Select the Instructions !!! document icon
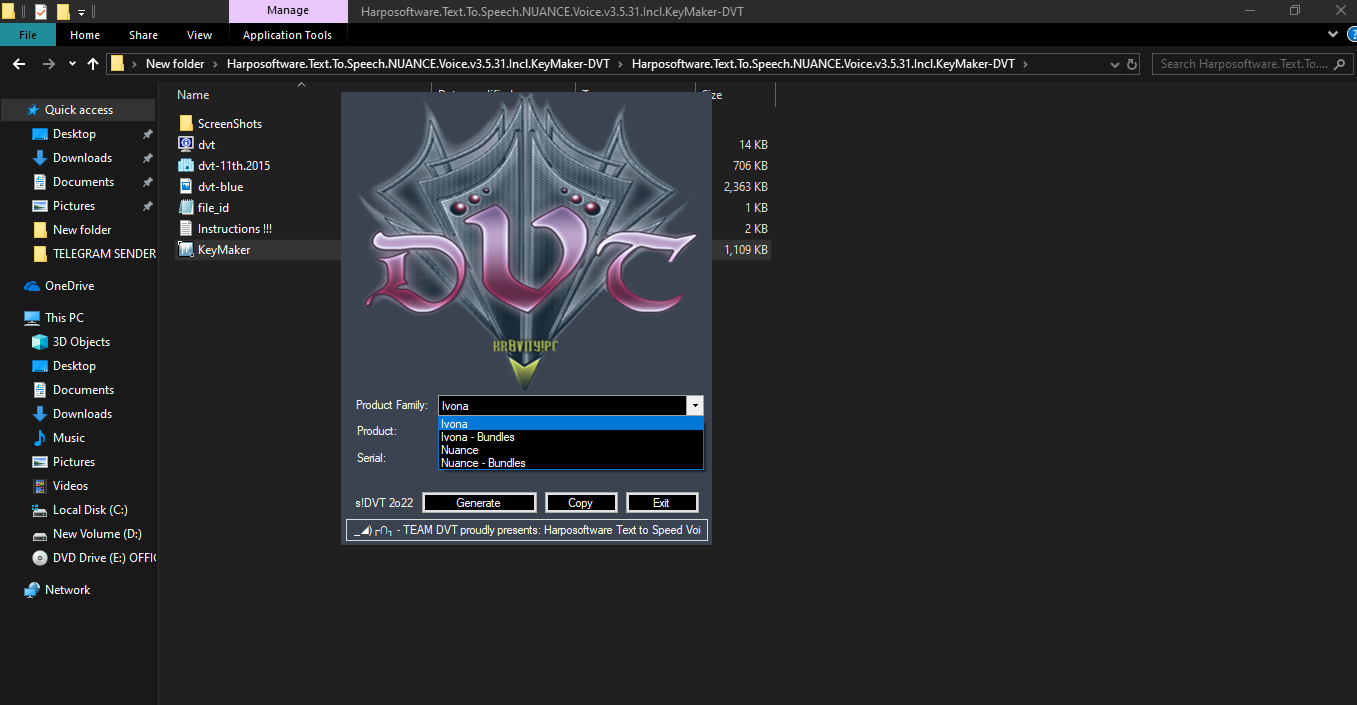 tap(186, 228)
